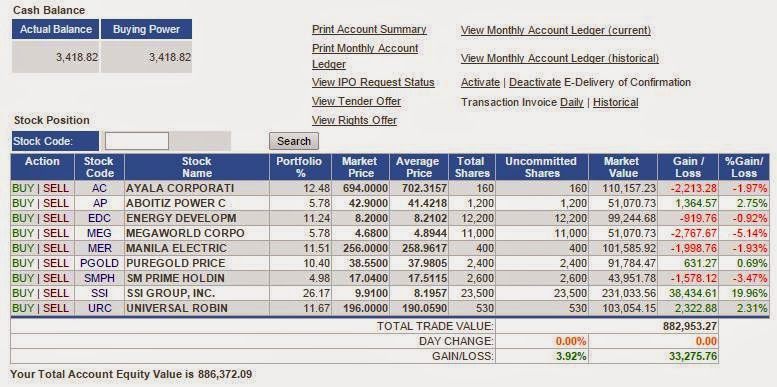The height and width of the screenshot is (387, 777).
Task: Open the PGOLD stock code link
Action: coord(100,263)
